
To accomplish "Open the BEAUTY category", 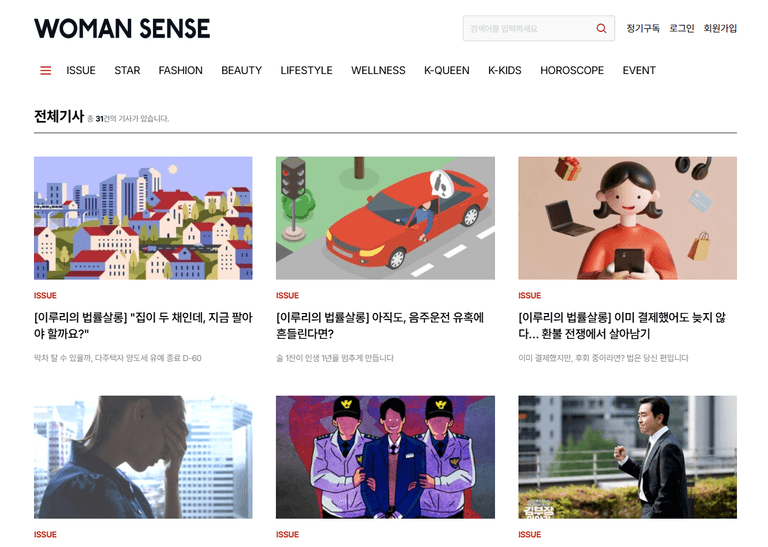I will click(x=241, y=71).
